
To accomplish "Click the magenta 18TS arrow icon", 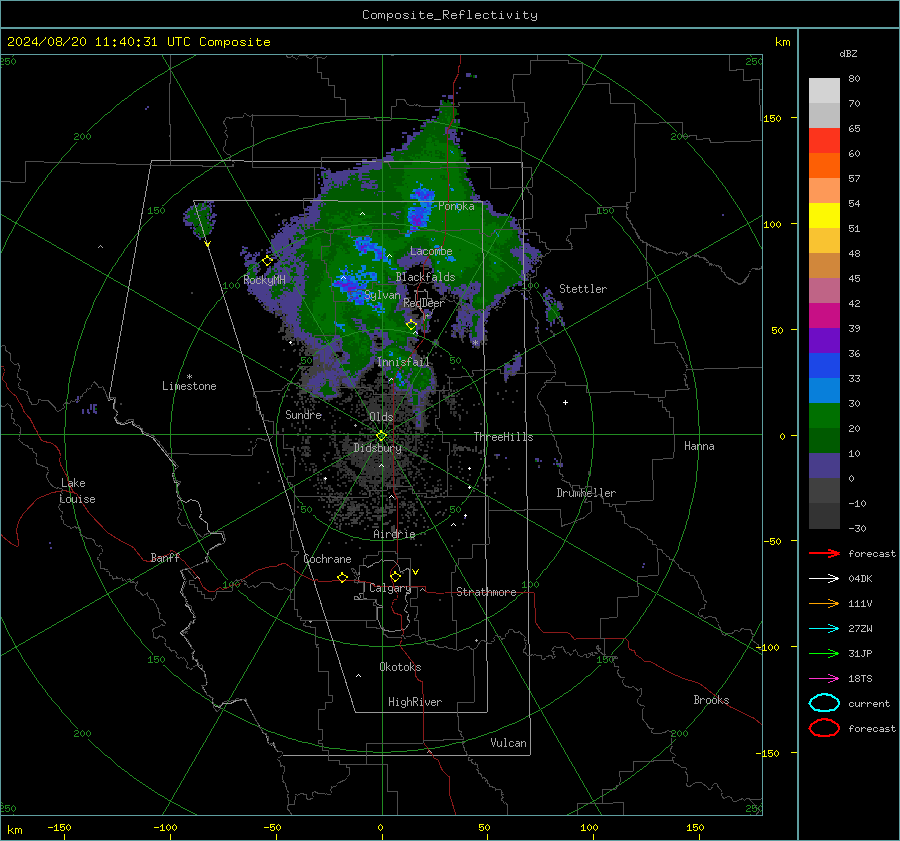I will (x=824, y=679).
